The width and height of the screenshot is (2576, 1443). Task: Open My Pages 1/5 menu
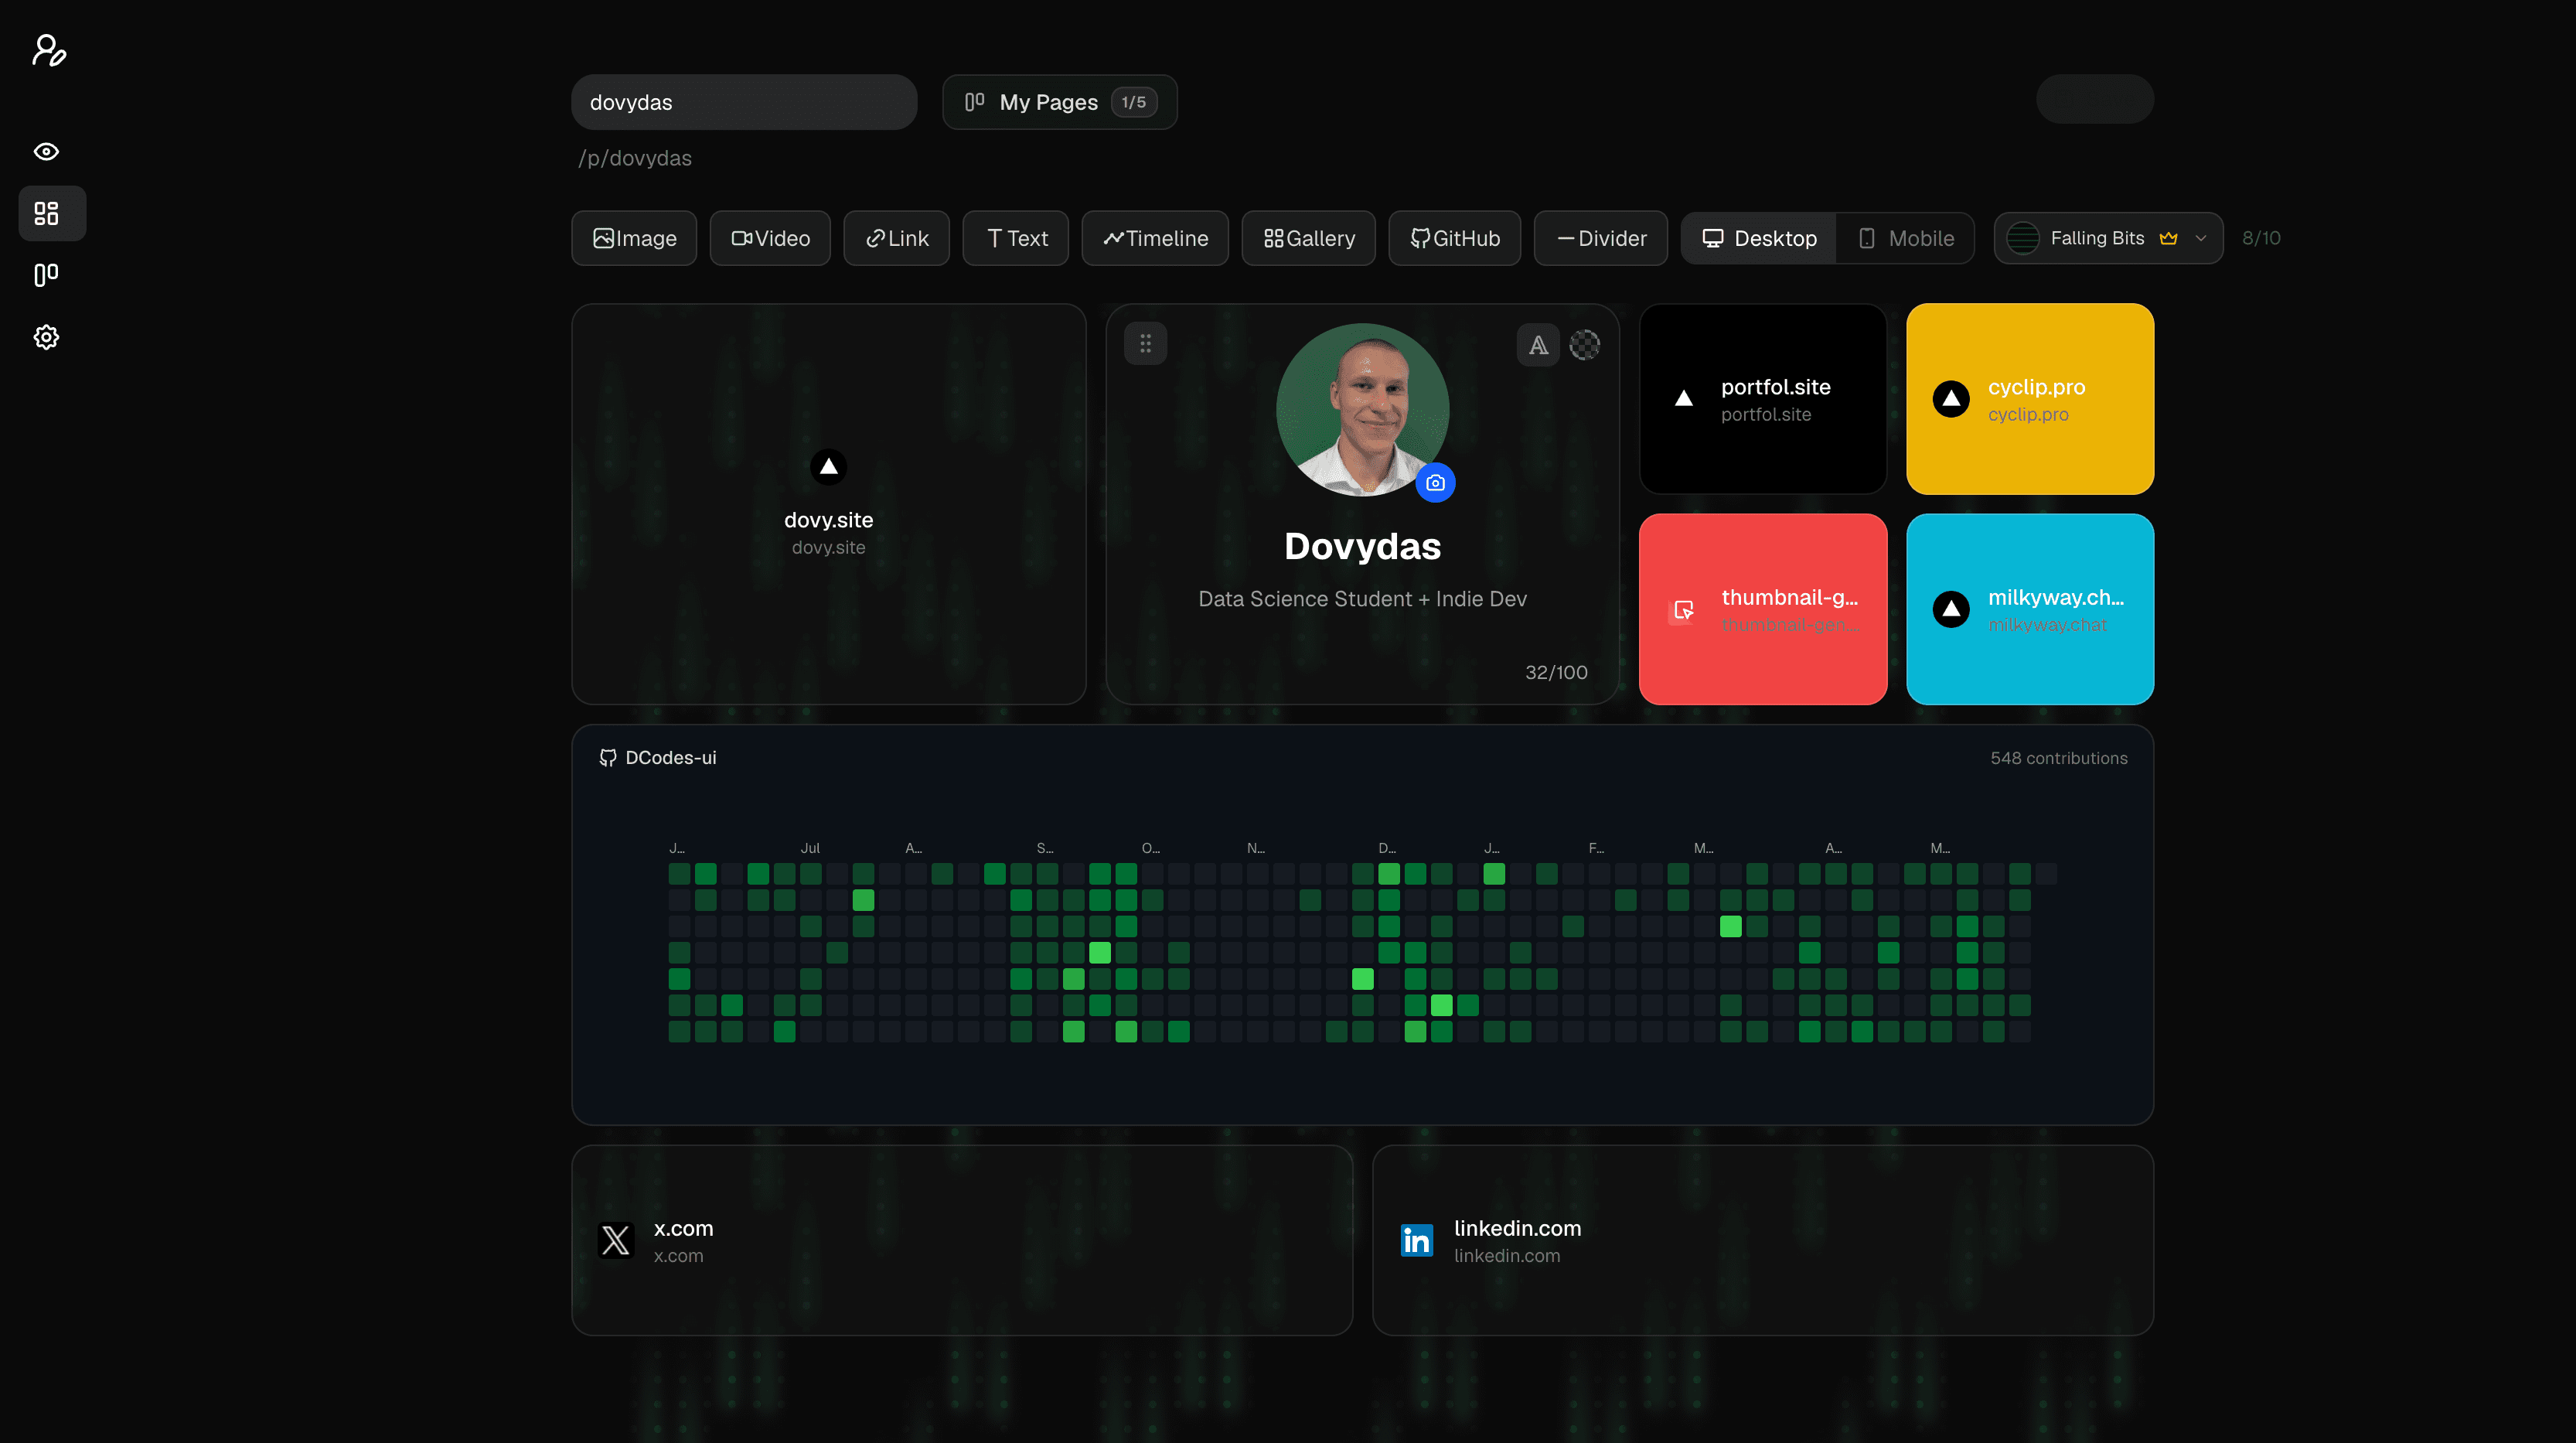coord(1060,102)
